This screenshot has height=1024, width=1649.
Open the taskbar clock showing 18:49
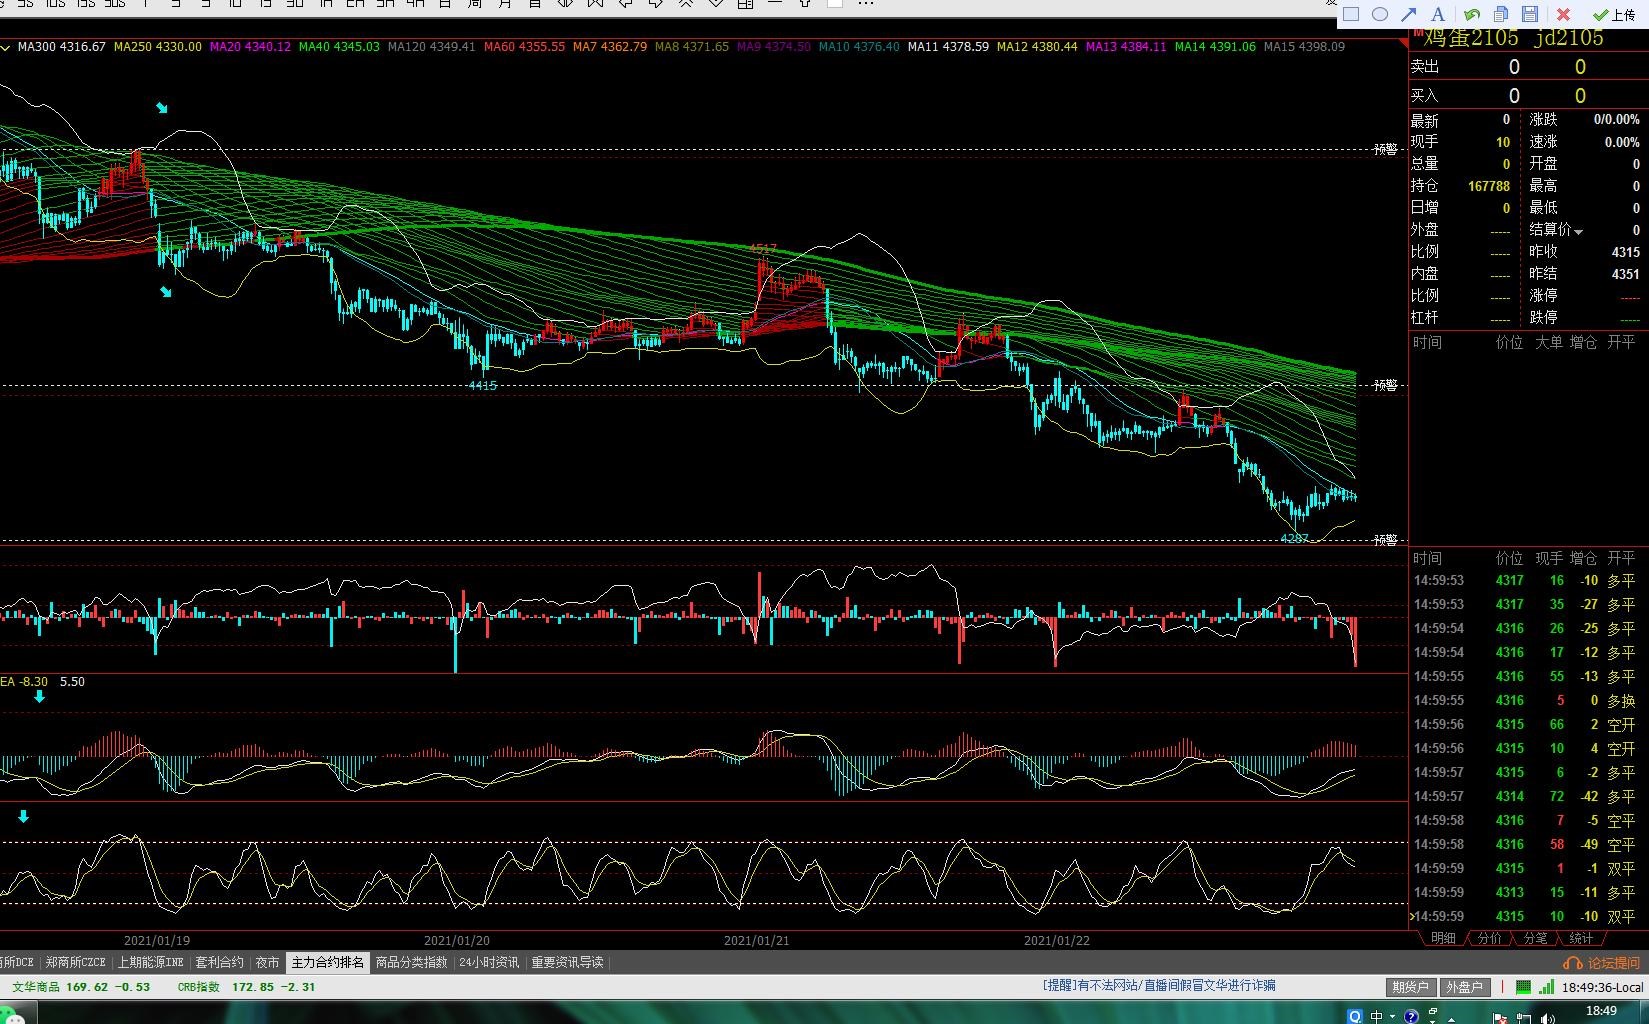(1601, 1012)
